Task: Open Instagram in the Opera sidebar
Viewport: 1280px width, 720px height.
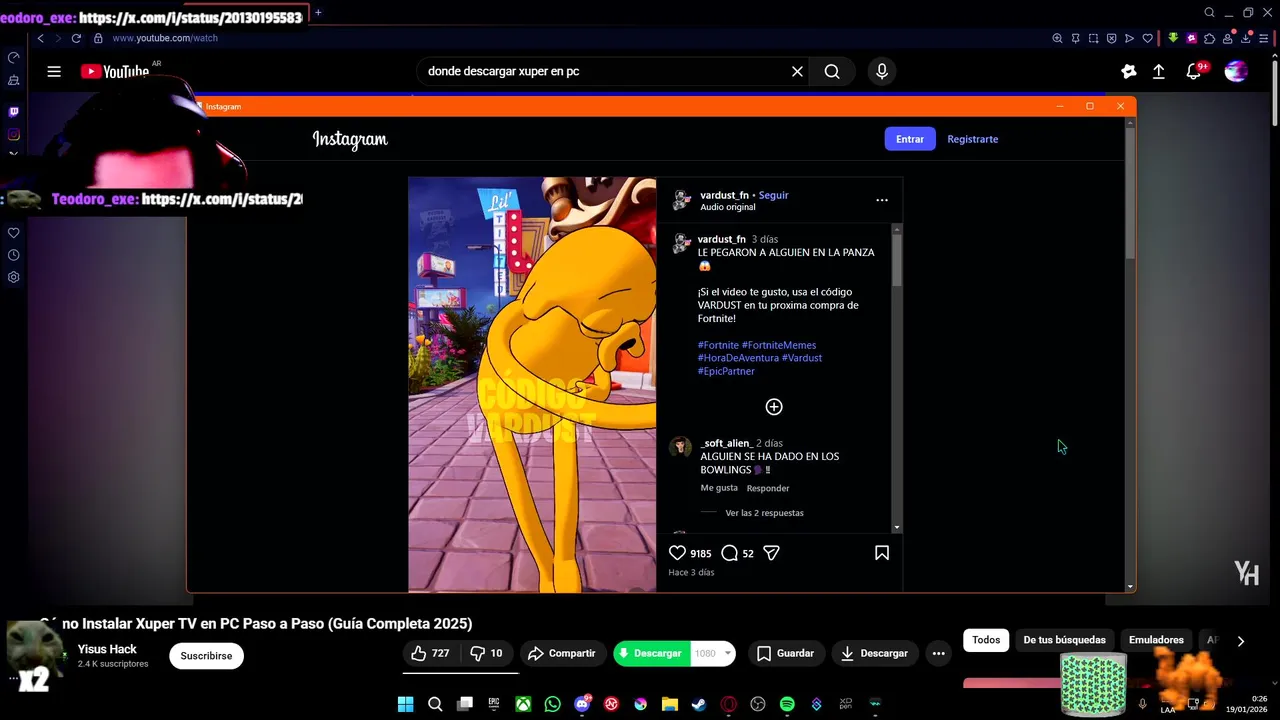Action: click(x=13, y=134)
